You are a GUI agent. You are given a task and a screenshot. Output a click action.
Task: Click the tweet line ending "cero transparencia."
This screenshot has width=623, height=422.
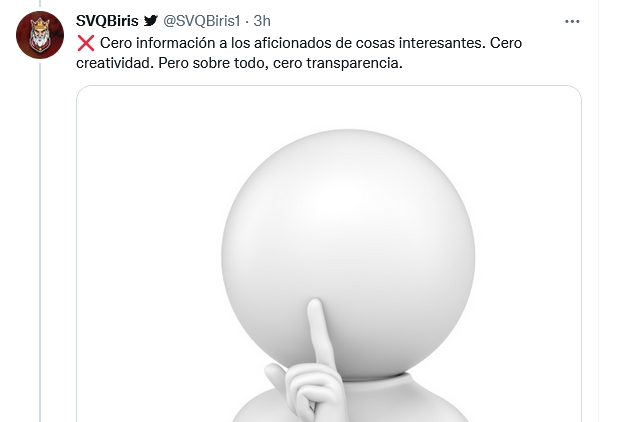point(239,63)
